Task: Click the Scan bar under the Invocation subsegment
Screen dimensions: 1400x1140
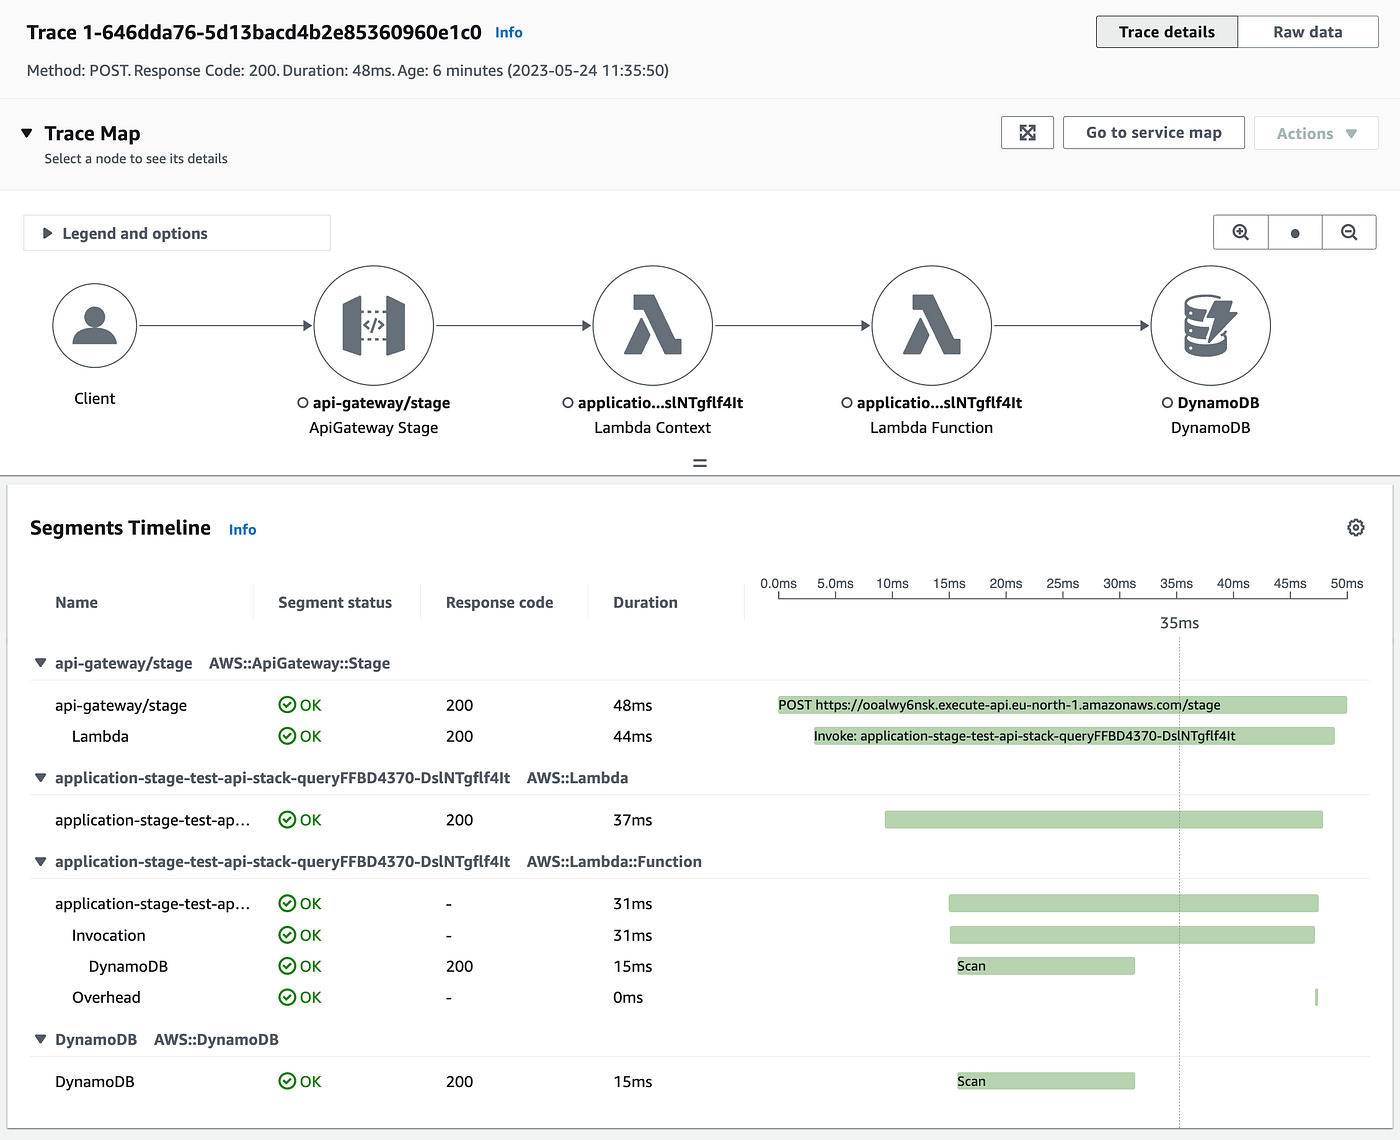Action: (x=1046, y=966)
